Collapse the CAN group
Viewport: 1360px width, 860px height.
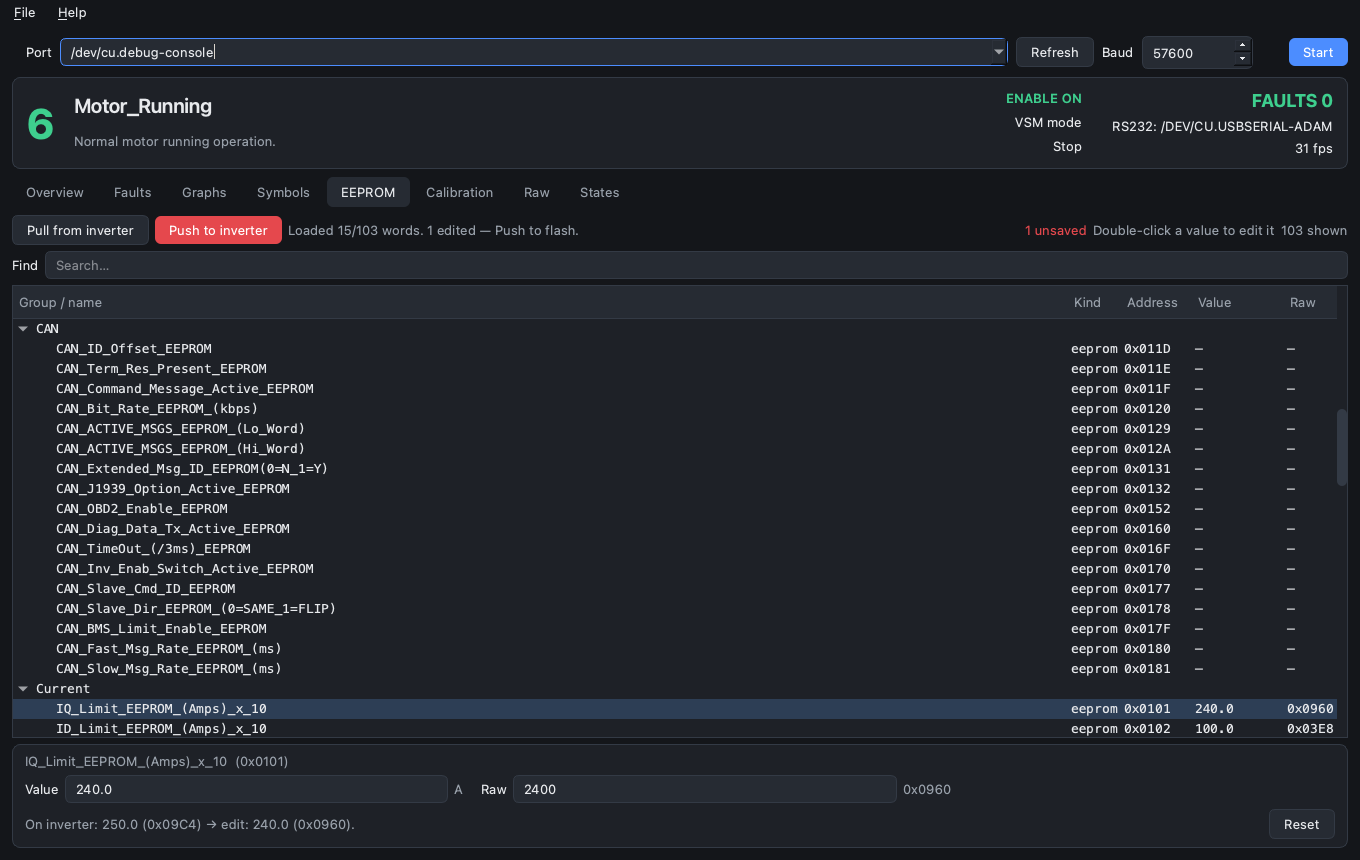point(23,328)
